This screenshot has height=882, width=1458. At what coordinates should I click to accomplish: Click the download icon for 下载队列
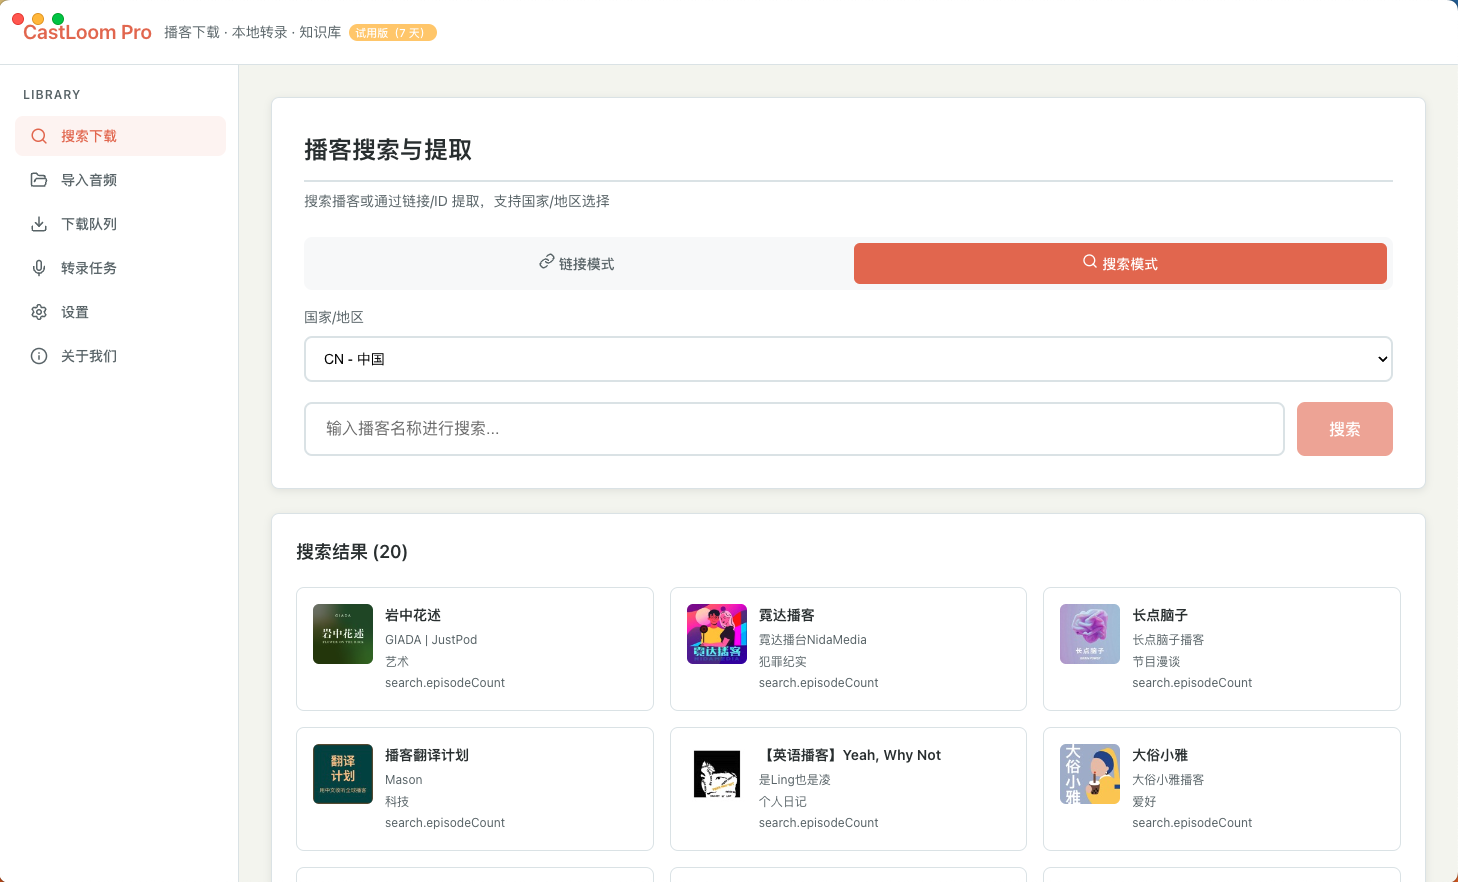coord(39,224)
